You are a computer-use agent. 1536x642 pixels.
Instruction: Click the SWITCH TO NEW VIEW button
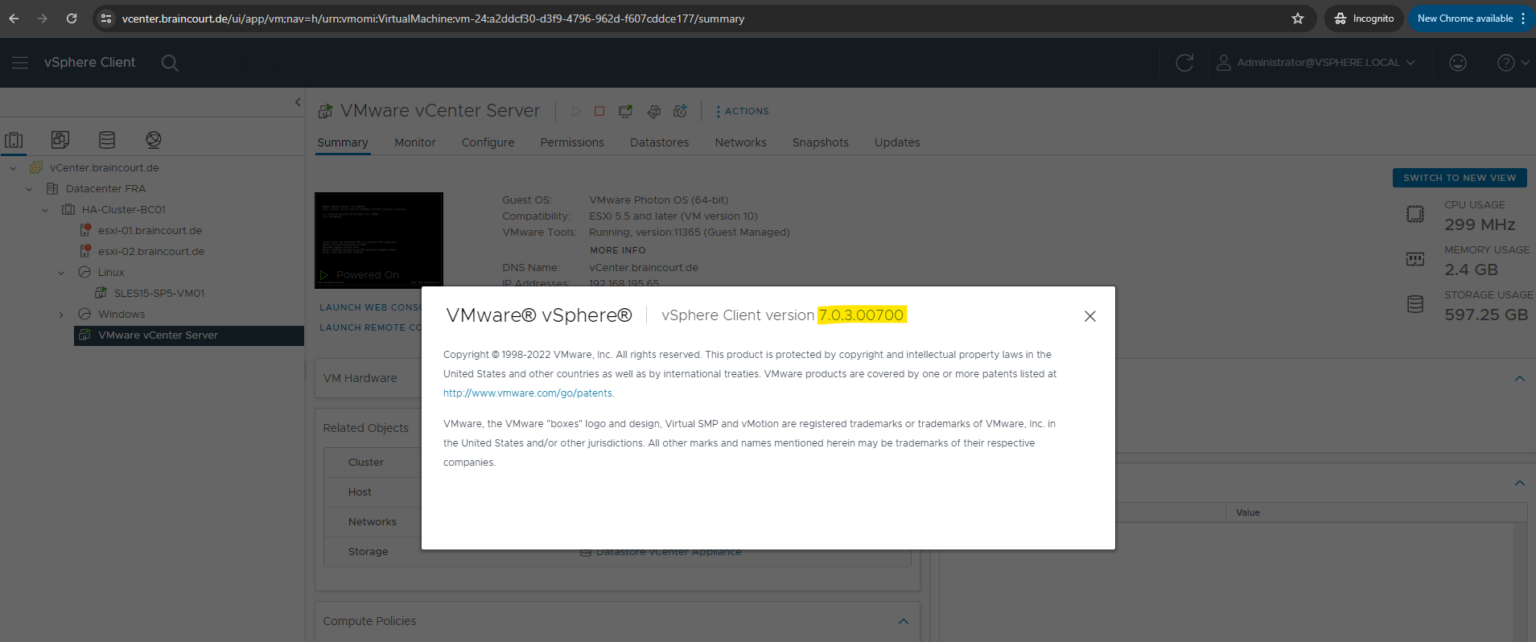tap(1459, 177)
